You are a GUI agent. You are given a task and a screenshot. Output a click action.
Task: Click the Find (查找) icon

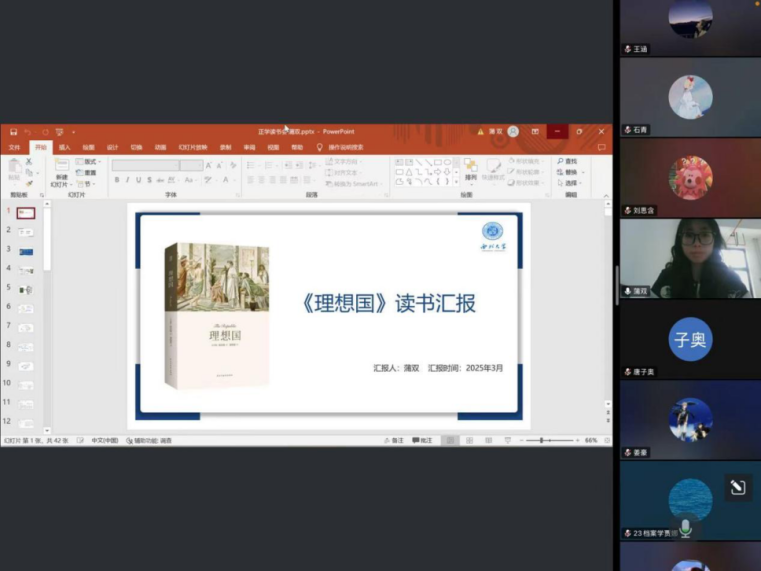point(568,161)
